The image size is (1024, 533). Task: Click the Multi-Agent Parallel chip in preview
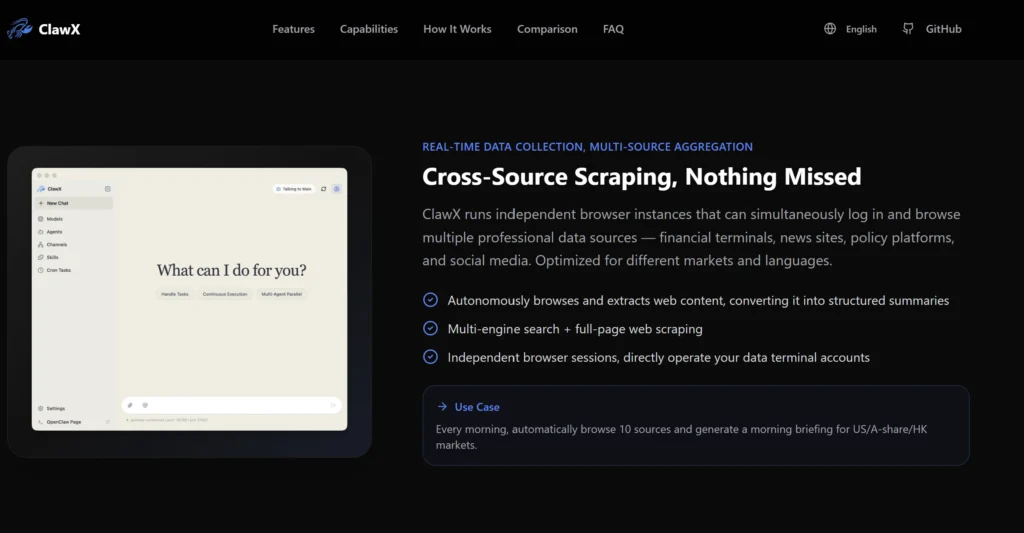click(281, 294)
